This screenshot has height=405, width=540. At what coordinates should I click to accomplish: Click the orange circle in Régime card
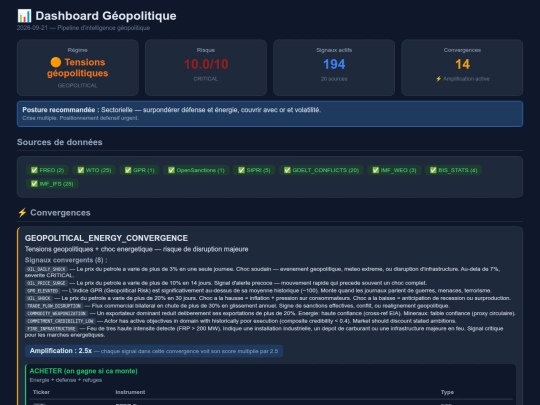click(56, 62)
